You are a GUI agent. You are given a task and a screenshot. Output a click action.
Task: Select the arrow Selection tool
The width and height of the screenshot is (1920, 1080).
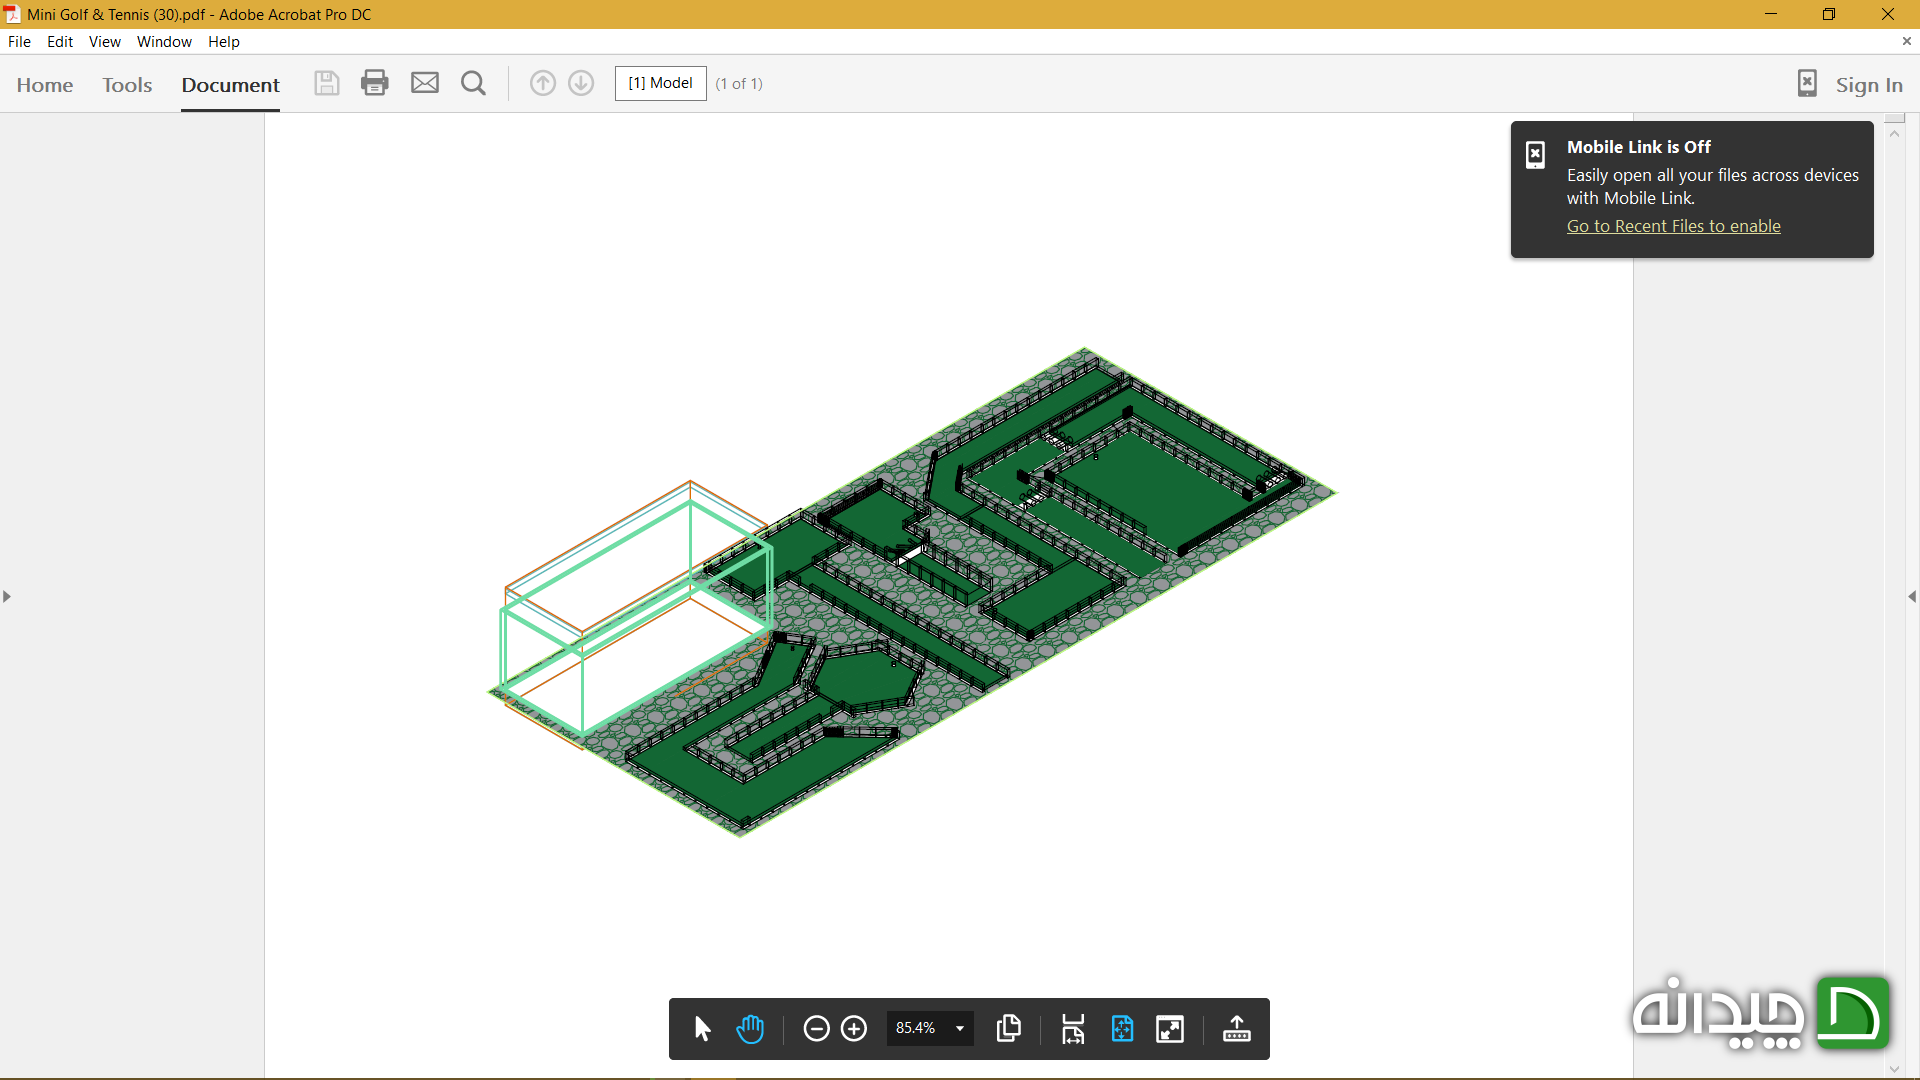[702, 1028]
